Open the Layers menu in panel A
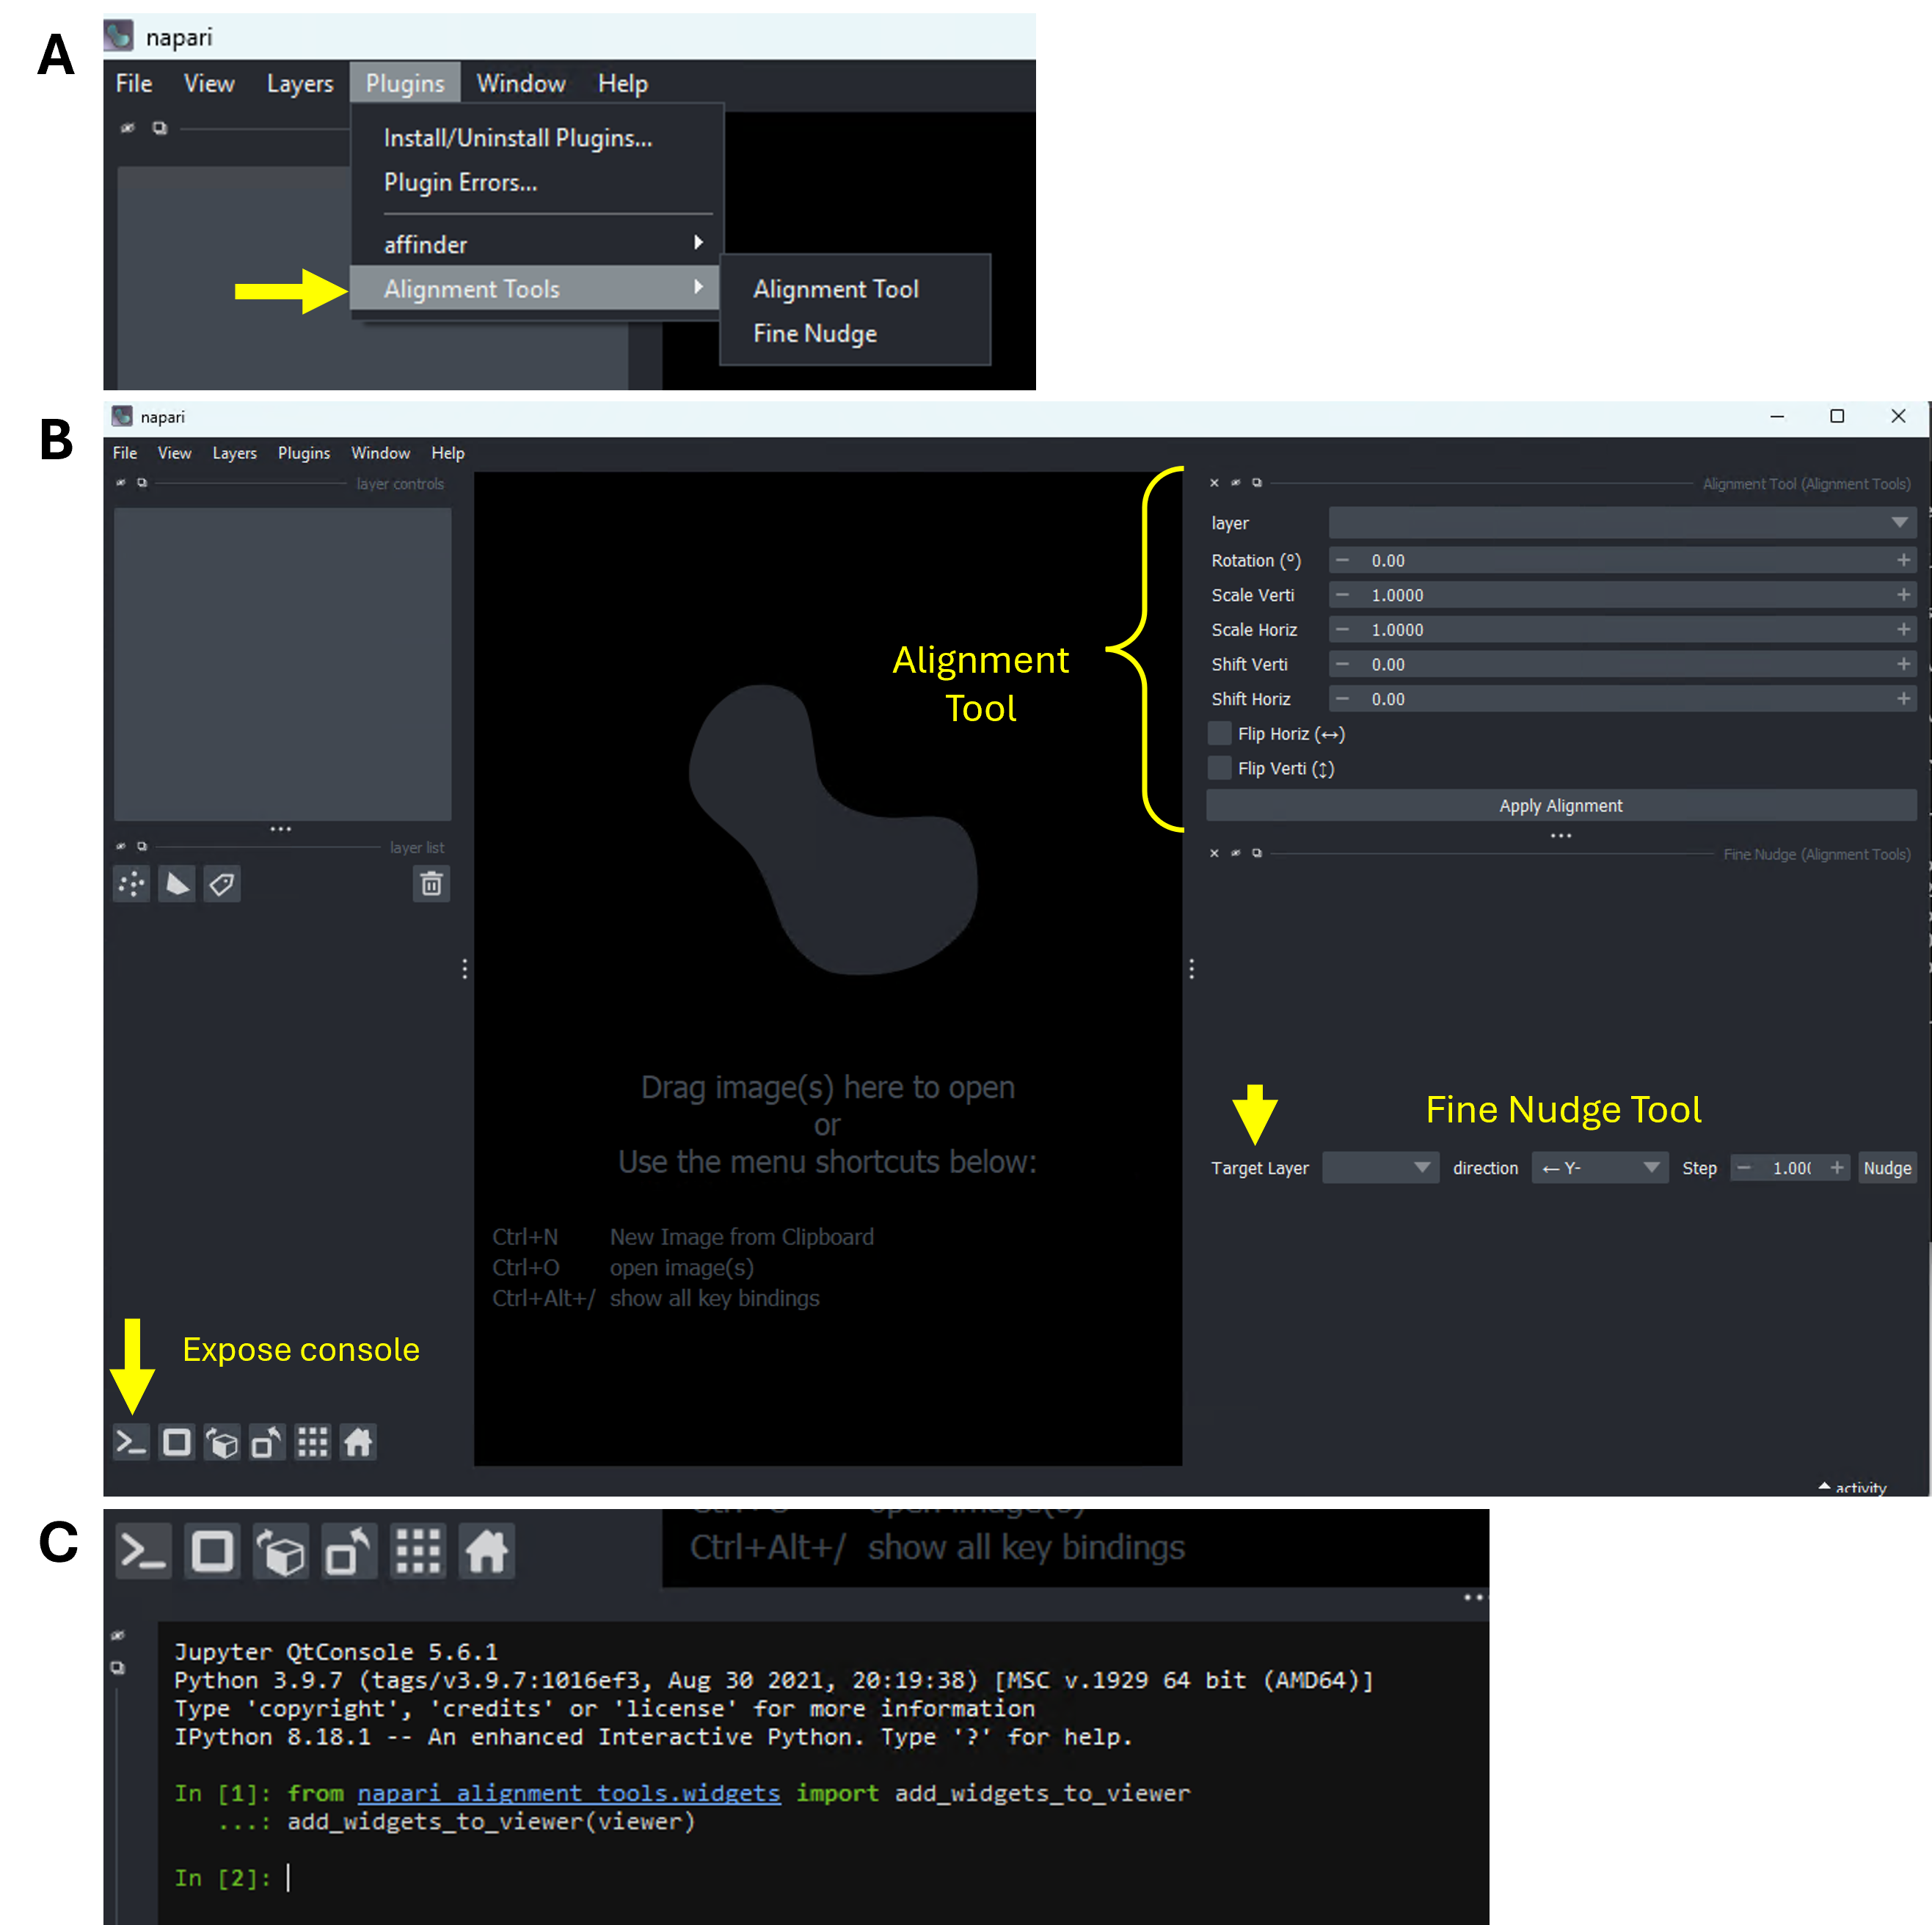 pos(300,83)
